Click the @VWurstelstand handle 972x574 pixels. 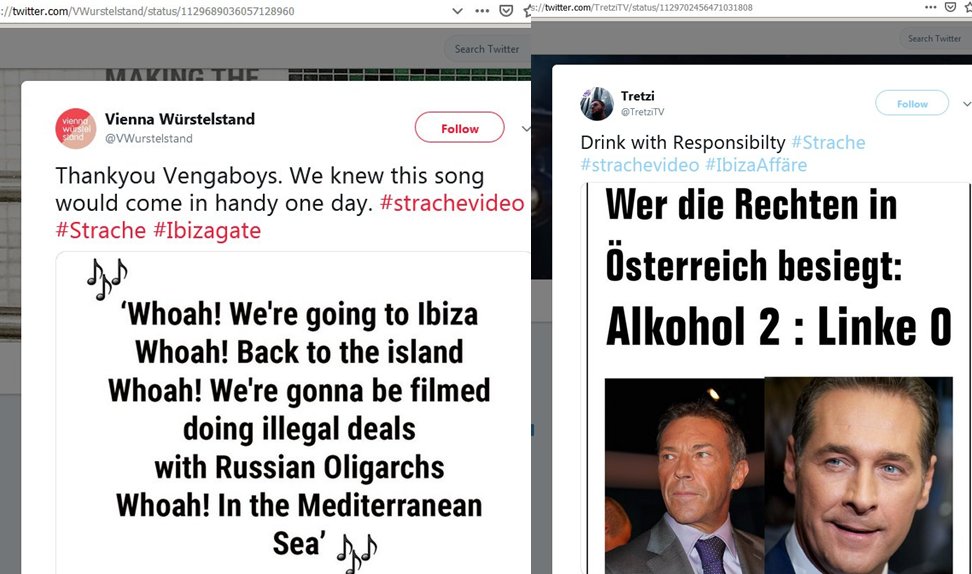pyautogui.click(x=149, y=138)
